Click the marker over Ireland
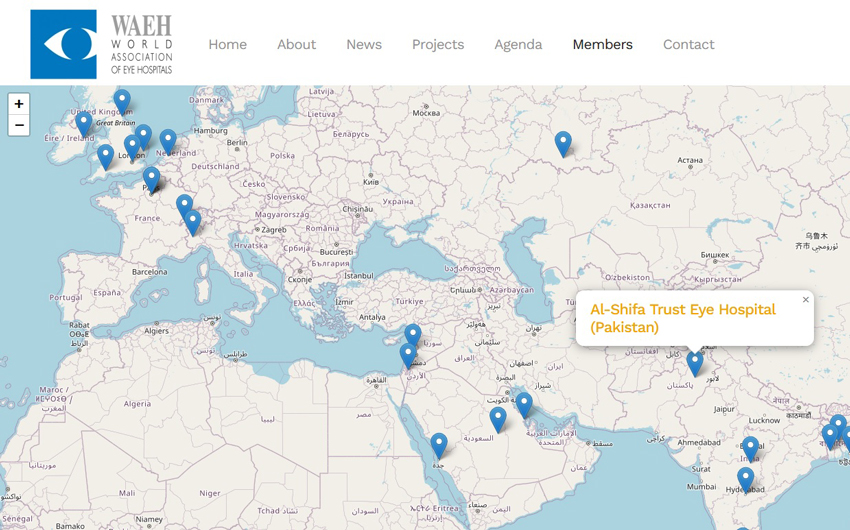 [84, 123]
